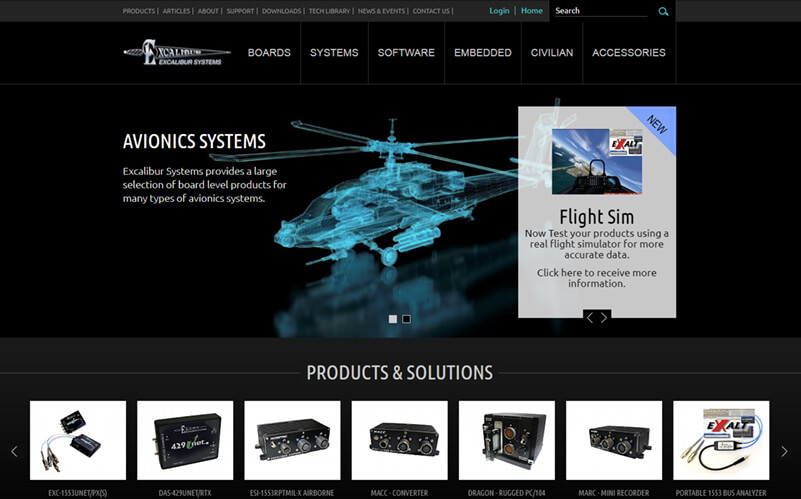This screenshot has width=801, height=499.
Task: Open the Software navigation menu
Action: [x=406, y=53]
